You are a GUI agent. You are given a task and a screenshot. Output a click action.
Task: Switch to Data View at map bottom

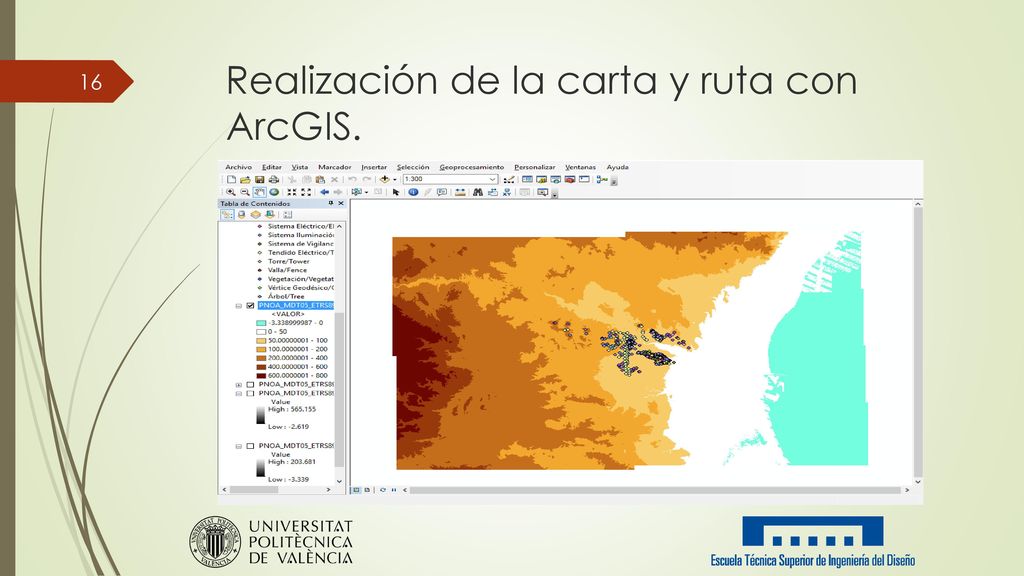[356, 490]
